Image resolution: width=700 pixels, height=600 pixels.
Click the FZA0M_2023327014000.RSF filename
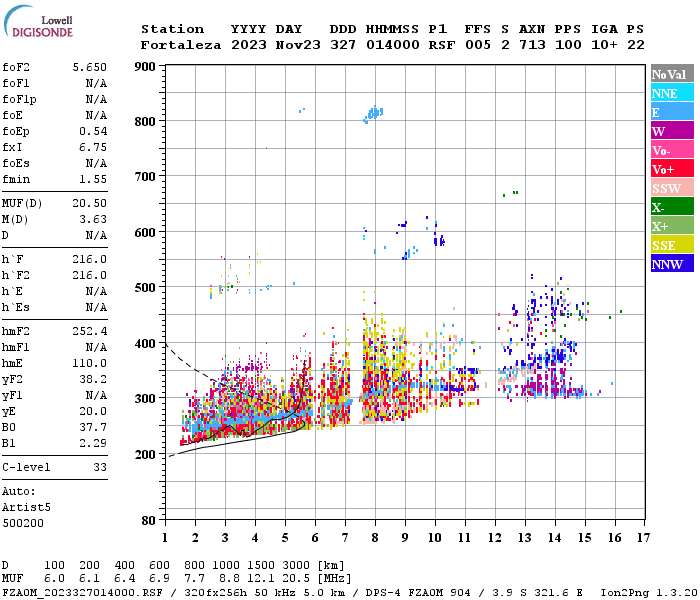(x=82, y=592)
